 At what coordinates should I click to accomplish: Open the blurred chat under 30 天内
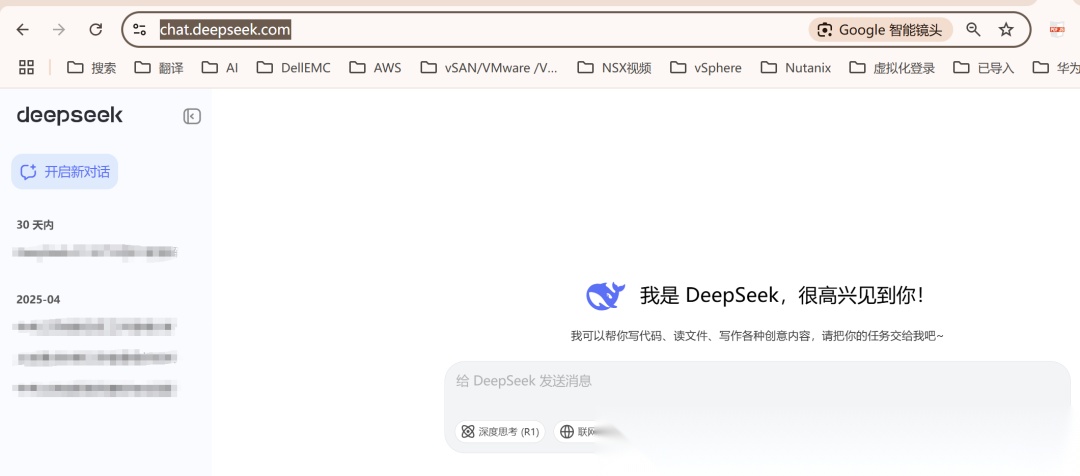95,253
